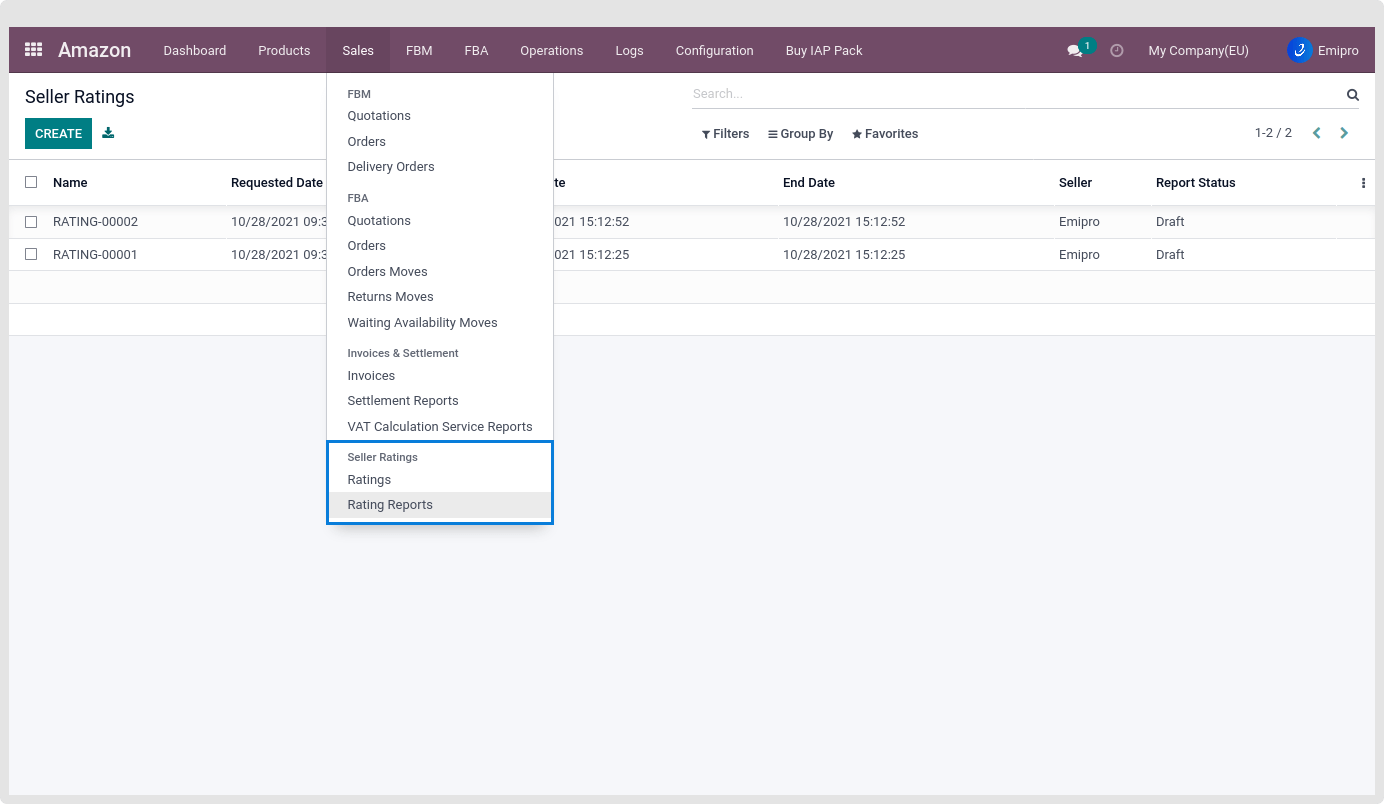Choose Settlement Reports menu entry
Screen dimensions: 1384x804
tap(403, 401)
